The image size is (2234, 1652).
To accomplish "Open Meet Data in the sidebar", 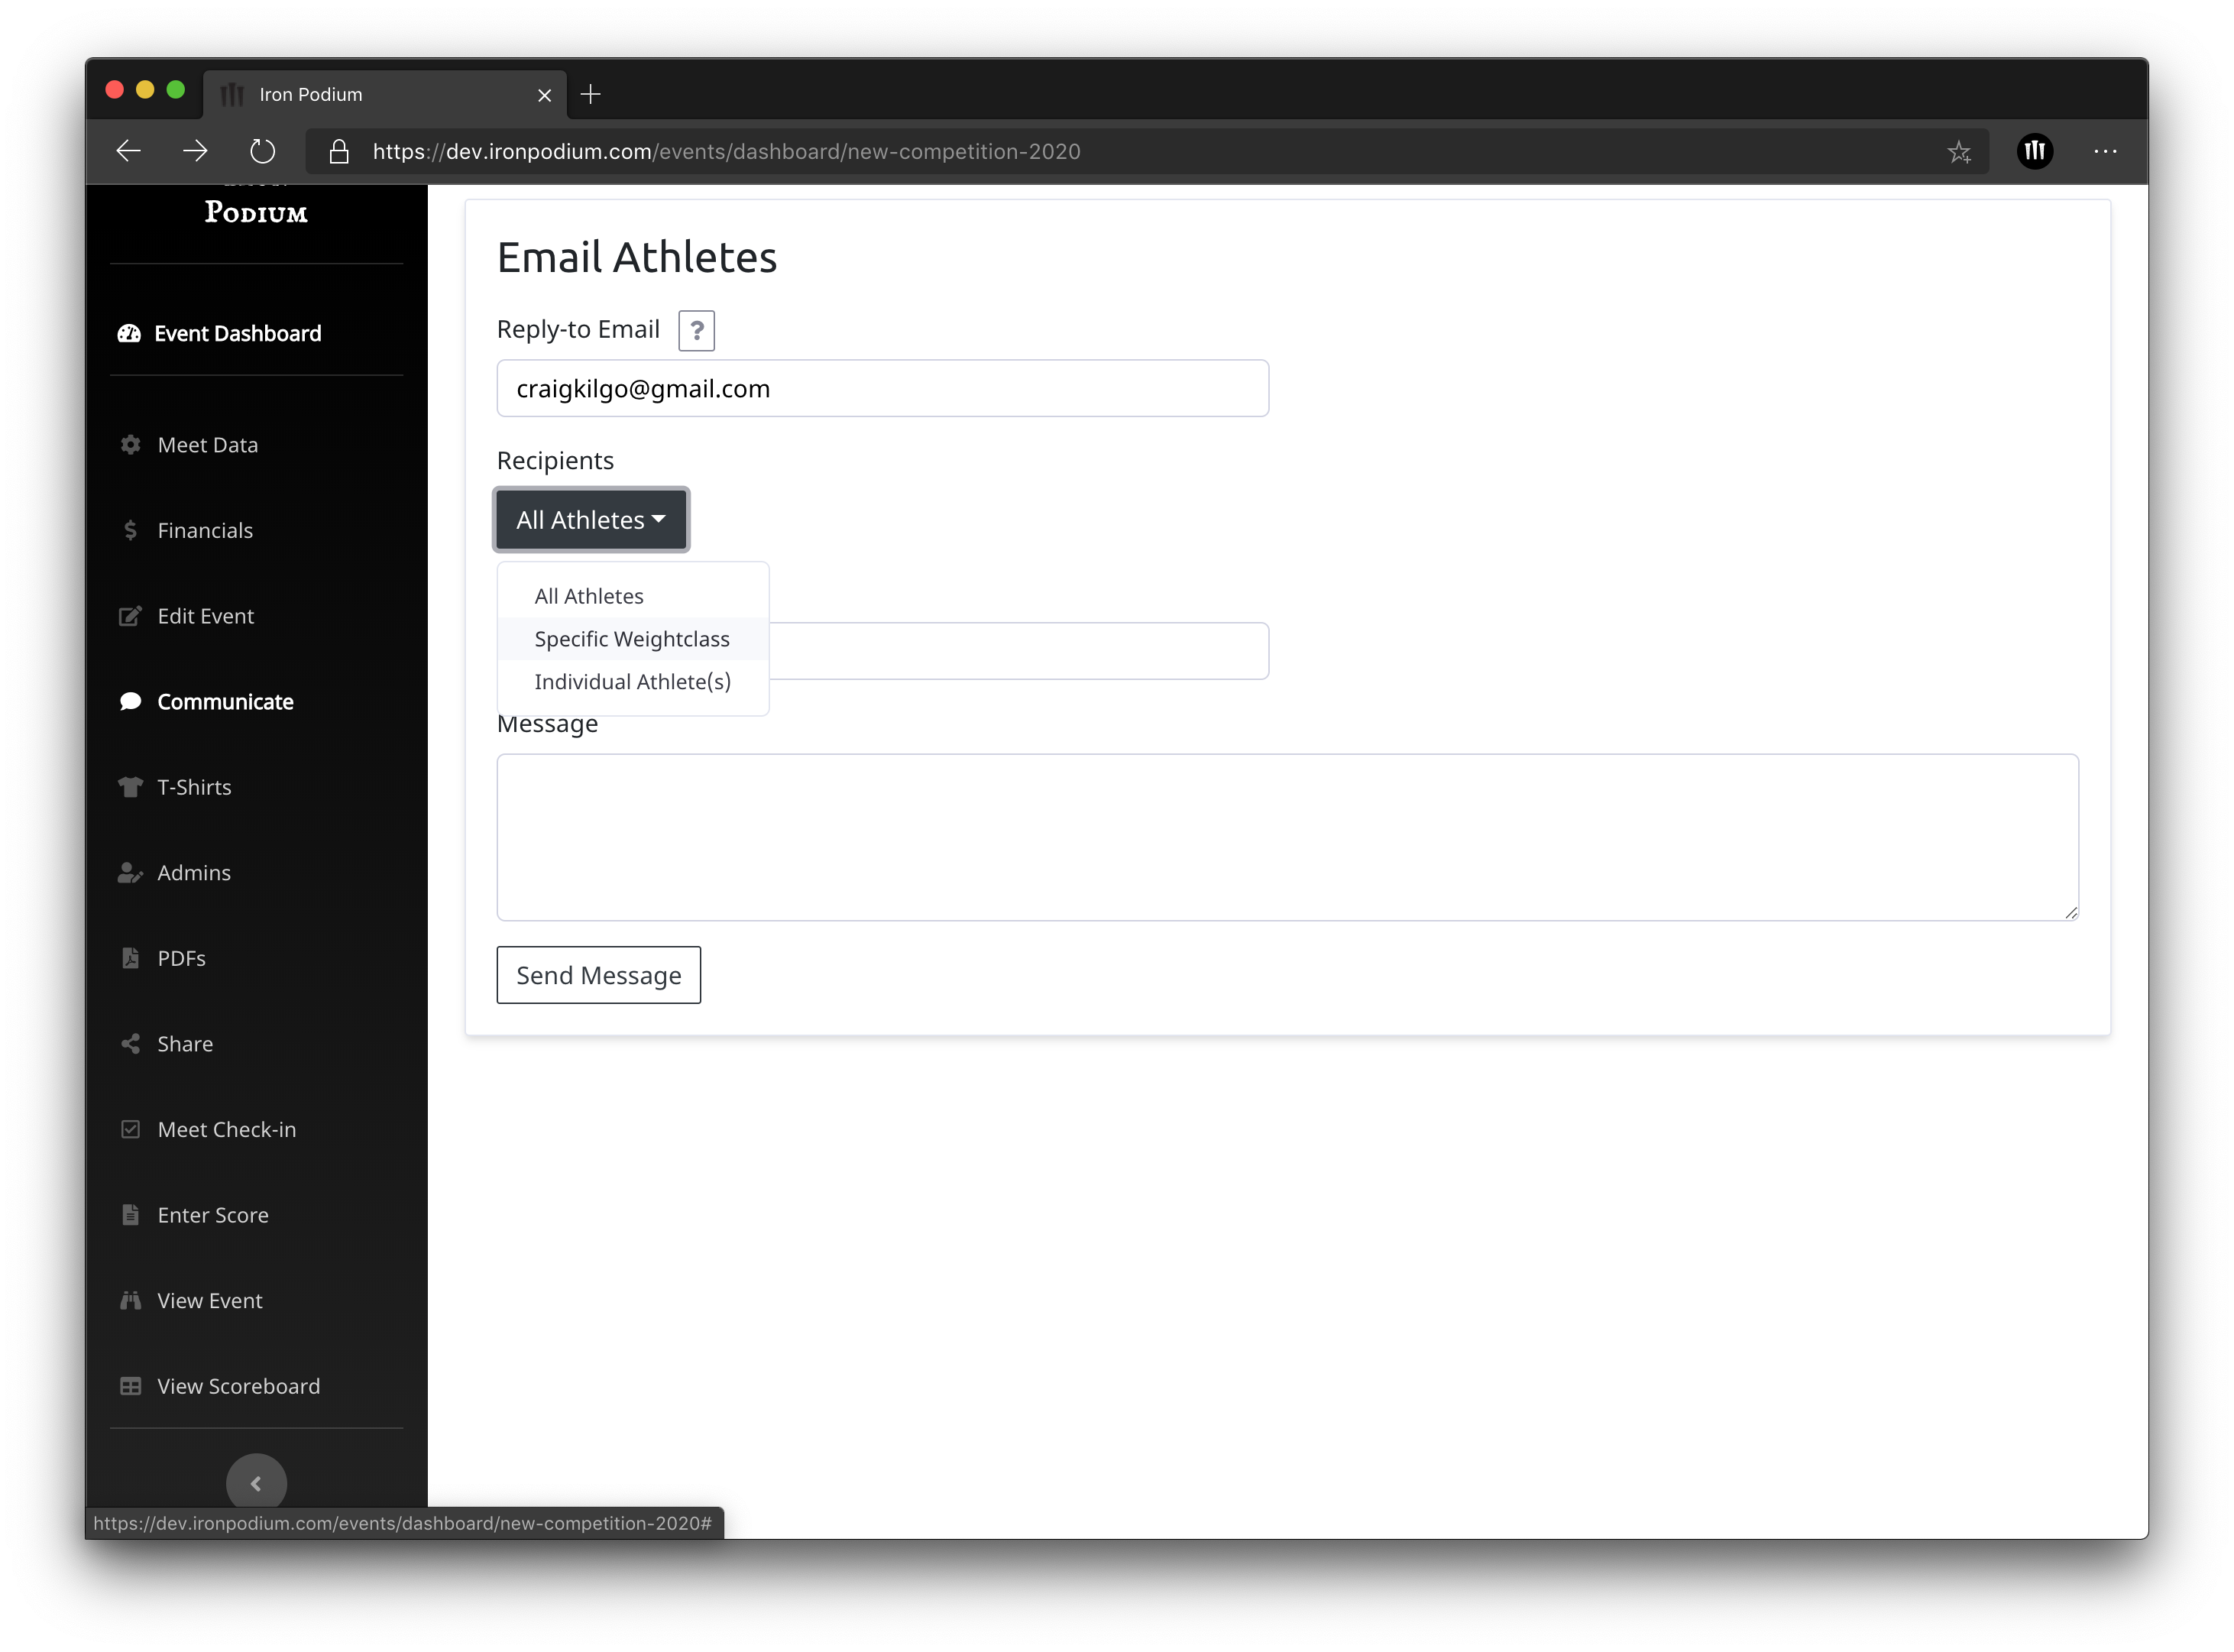I will coord(208,444).
